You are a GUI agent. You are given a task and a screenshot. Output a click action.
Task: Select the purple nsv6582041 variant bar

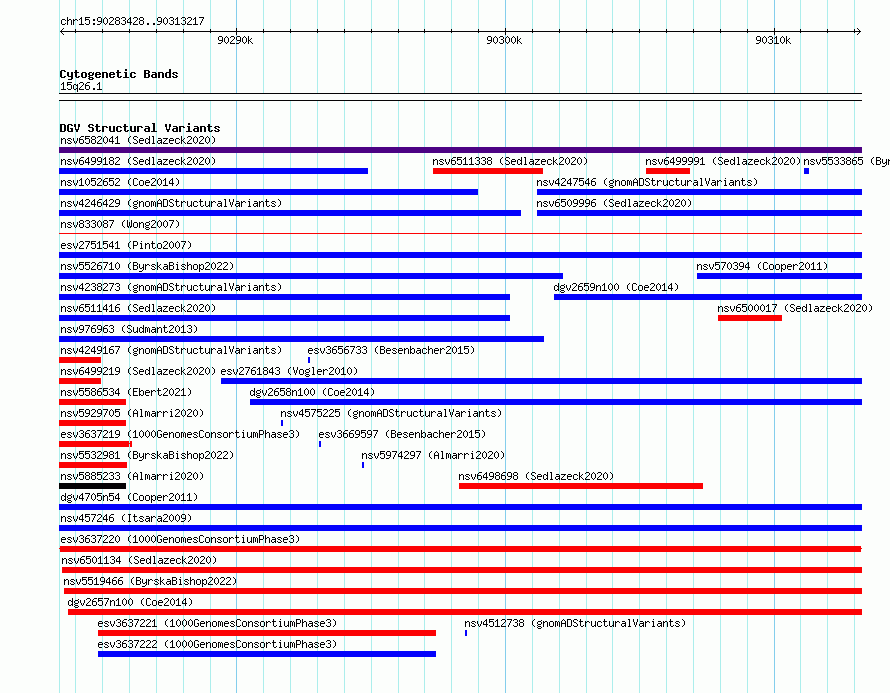point(460,150)
